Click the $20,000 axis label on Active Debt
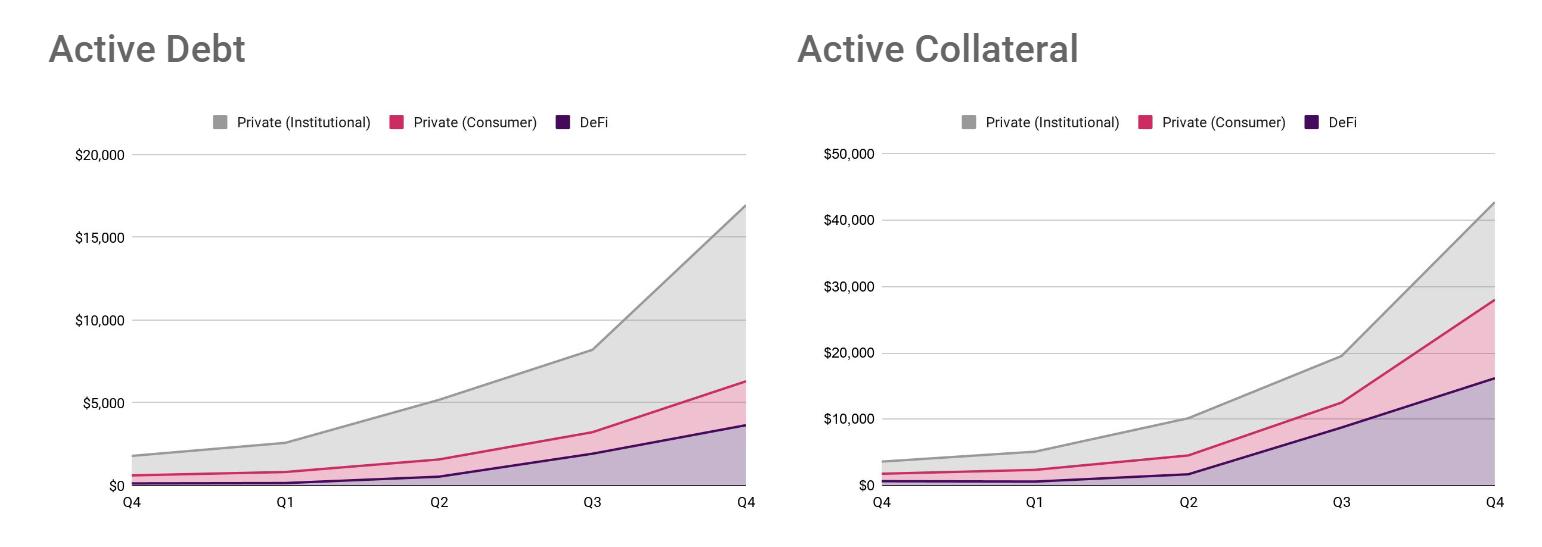1542x547 pixels. (x=100, y=155)
